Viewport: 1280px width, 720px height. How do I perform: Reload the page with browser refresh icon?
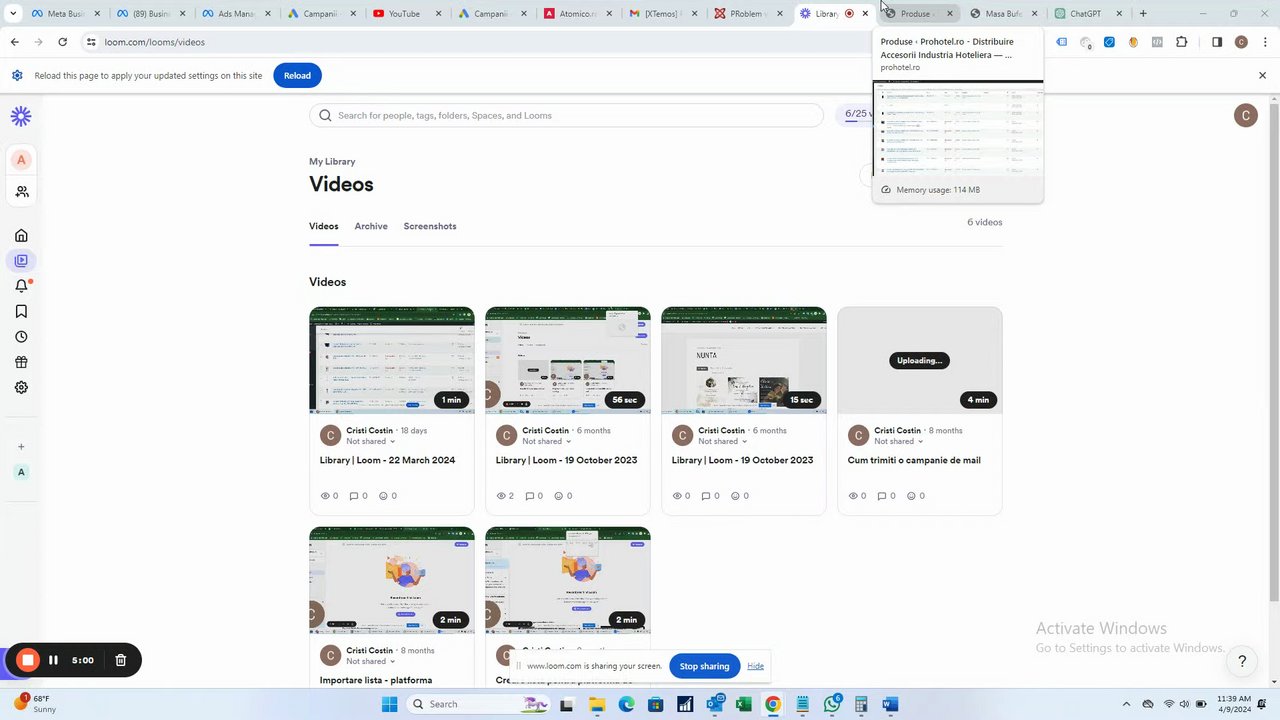[62, 42]
